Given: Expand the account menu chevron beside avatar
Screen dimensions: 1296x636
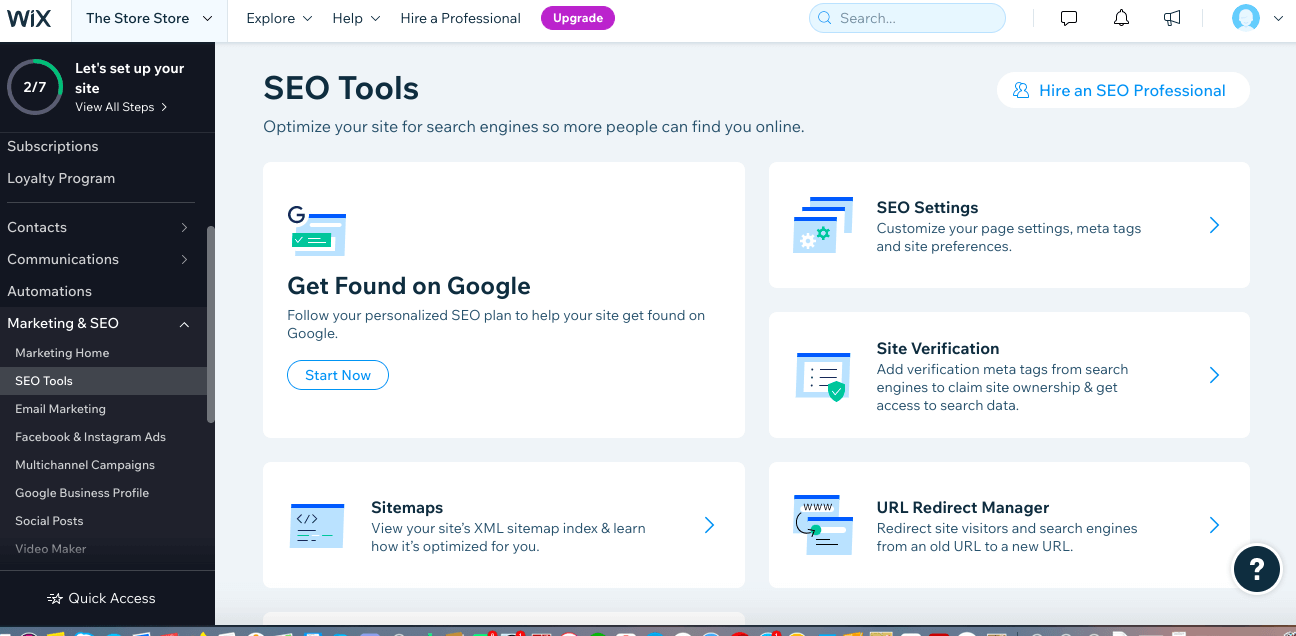Looking at the screenshot, I should (1278, 19).
